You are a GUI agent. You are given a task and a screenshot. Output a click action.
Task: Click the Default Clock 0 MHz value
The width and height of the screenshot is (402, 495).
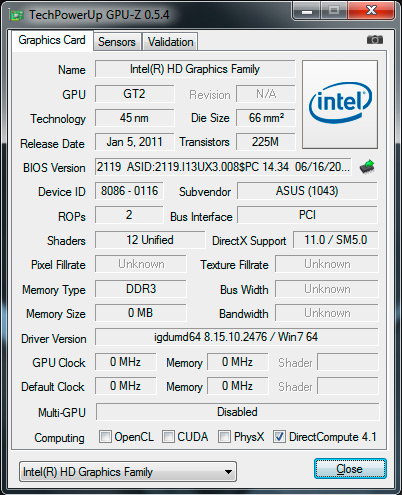[x=125, y=386]
